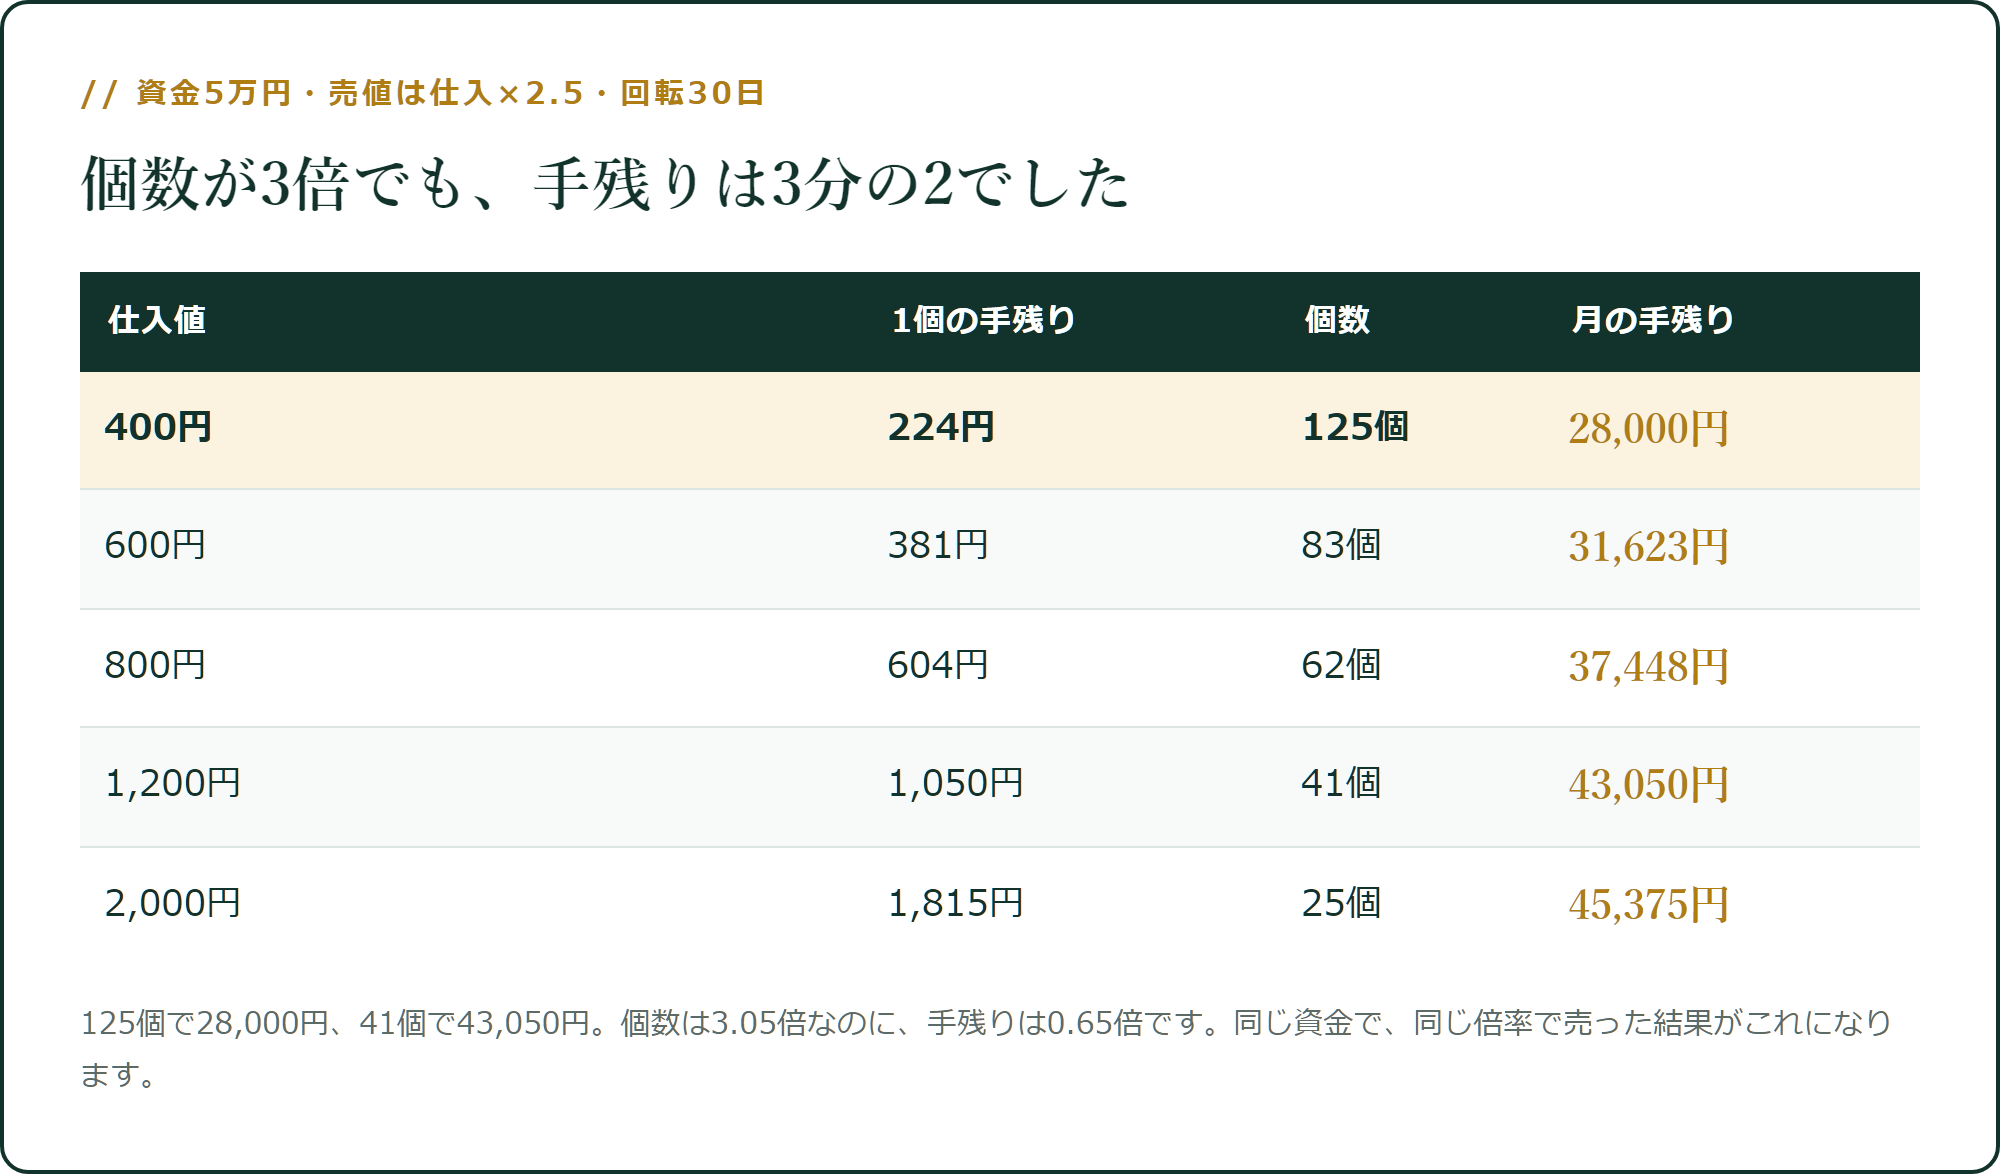Viewport: 2000px width, 1176px height.
Task: Click the 仕入値 column header
Action: 157,320
